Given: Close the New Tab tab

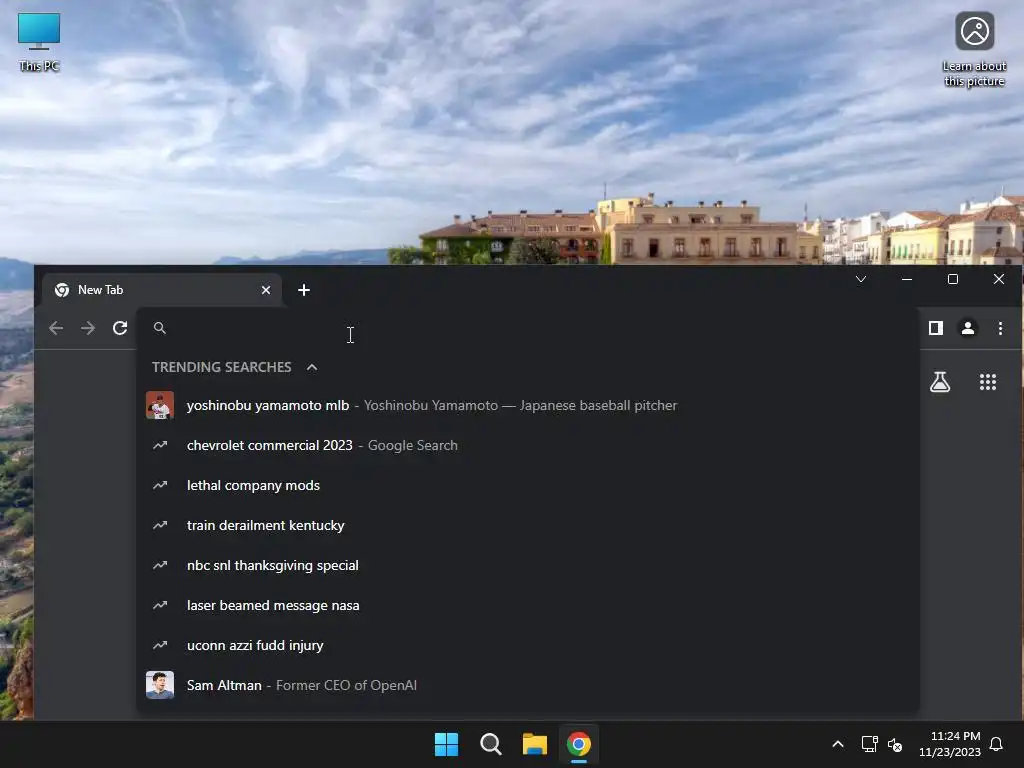Looking at the screenshot, I should coord(266,290).
